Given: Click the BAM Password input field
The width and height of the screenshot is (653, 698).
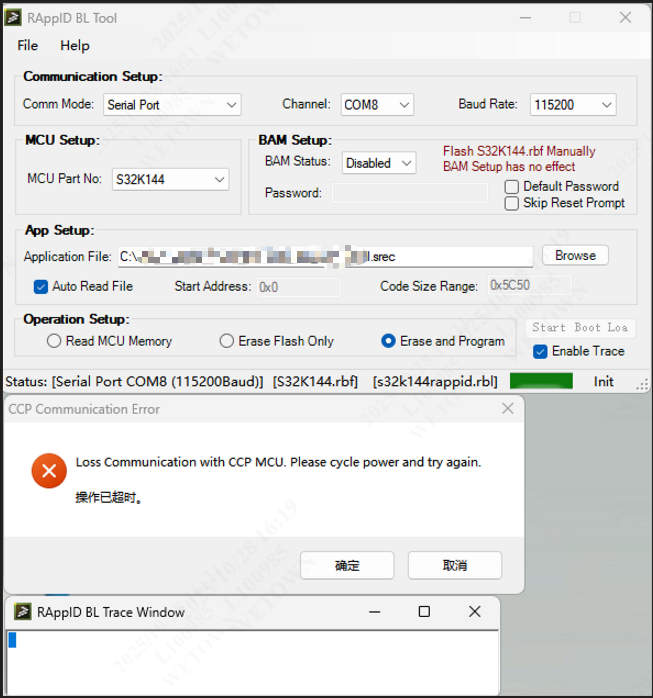Looking at the screenshot, I should point(410,193).
